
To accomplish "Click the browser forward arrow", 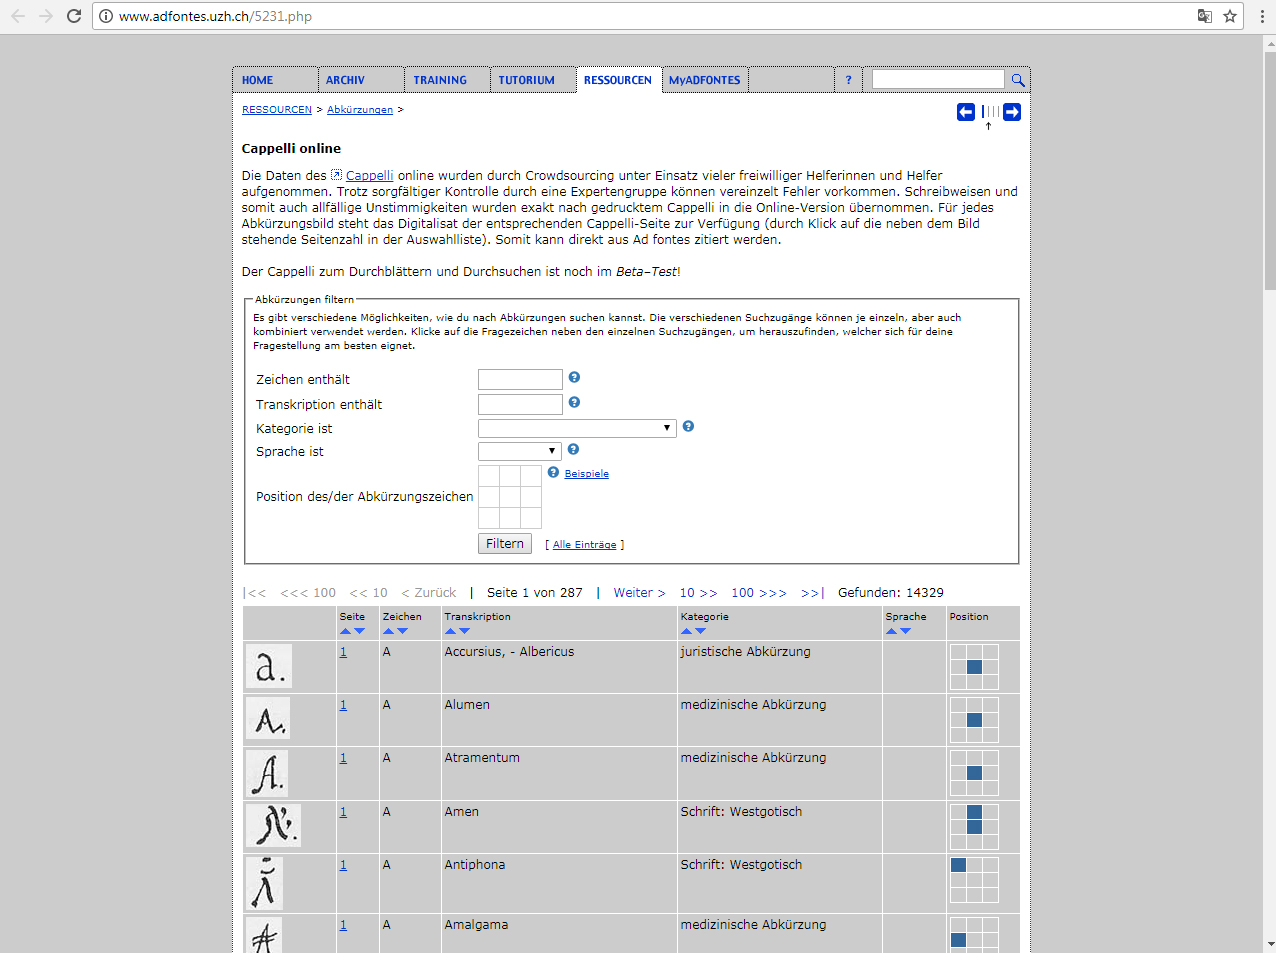I will pyautogui.click(x=46, y=16).
